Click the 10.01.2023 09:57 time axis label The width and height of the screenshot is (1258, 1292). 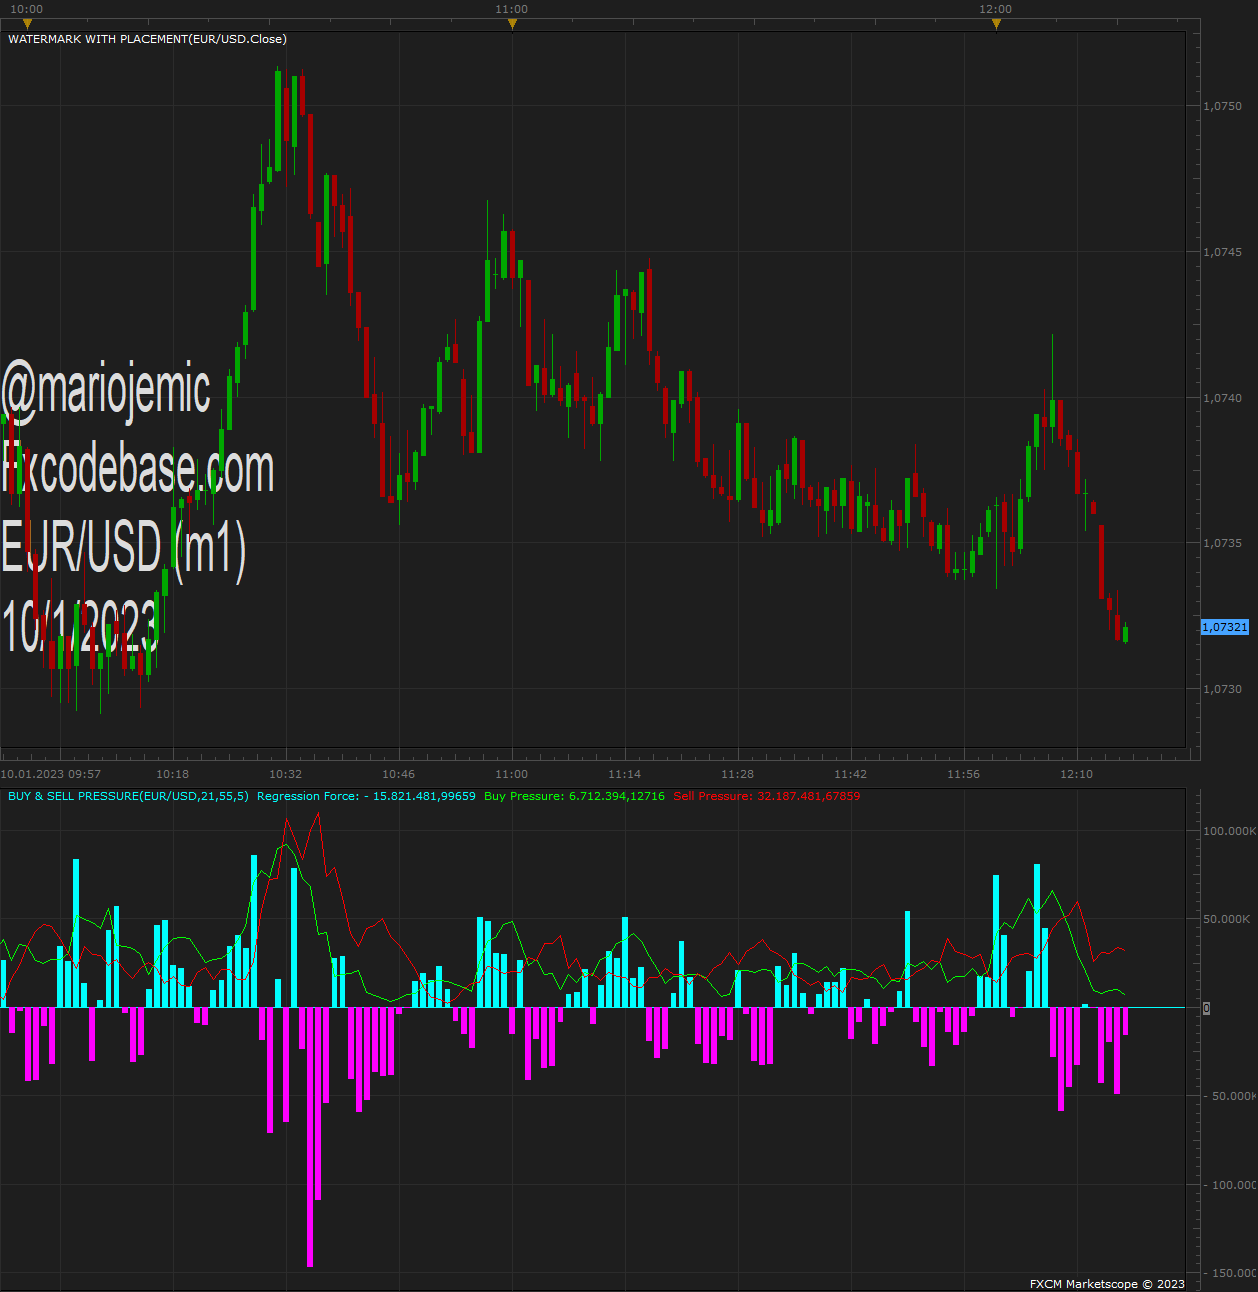click(51, 774)
